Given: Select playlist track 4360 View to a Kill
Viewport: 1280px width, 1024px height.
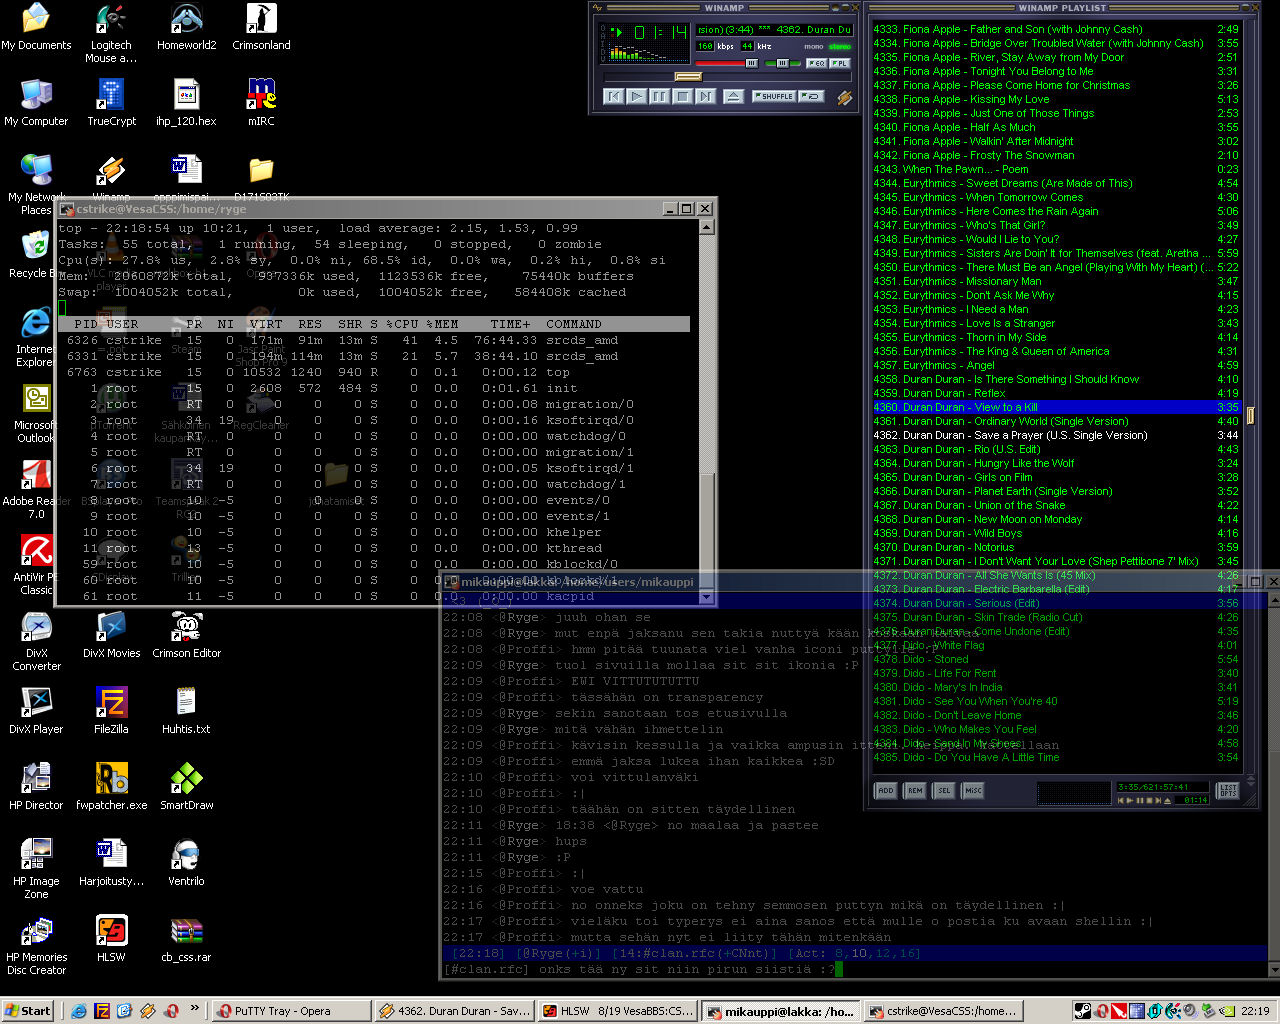Looking at the screenshot, I should tap(1055, 407).
